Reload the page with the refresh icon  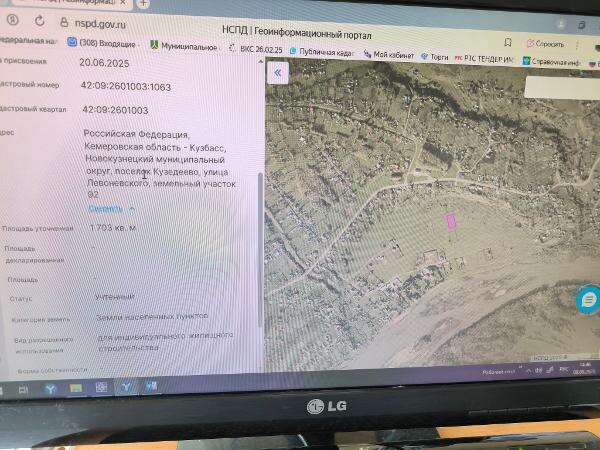40,21
